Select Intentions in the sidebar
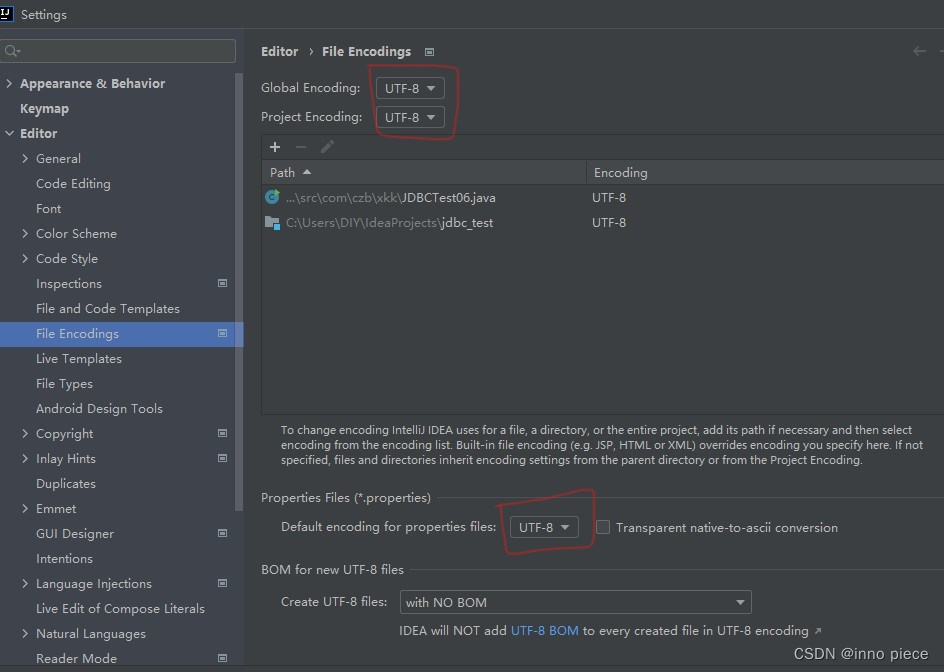 64,558
